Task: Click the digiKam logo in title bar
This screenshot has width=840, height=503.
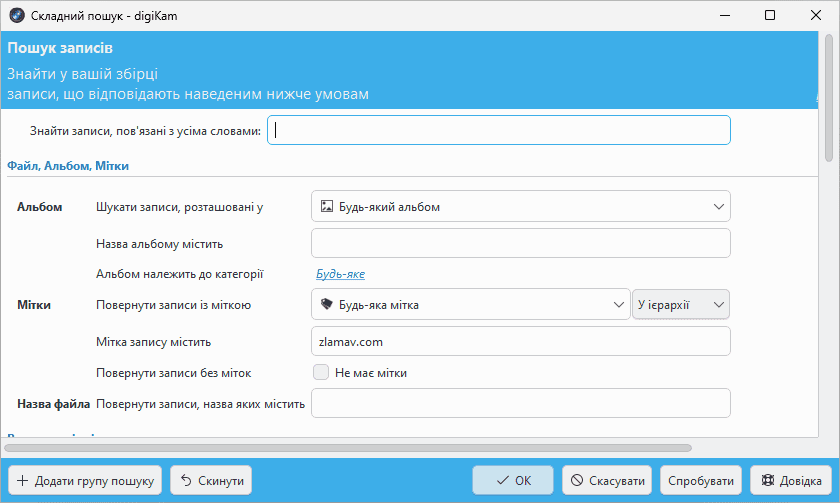Action: (x=16, y=16)
